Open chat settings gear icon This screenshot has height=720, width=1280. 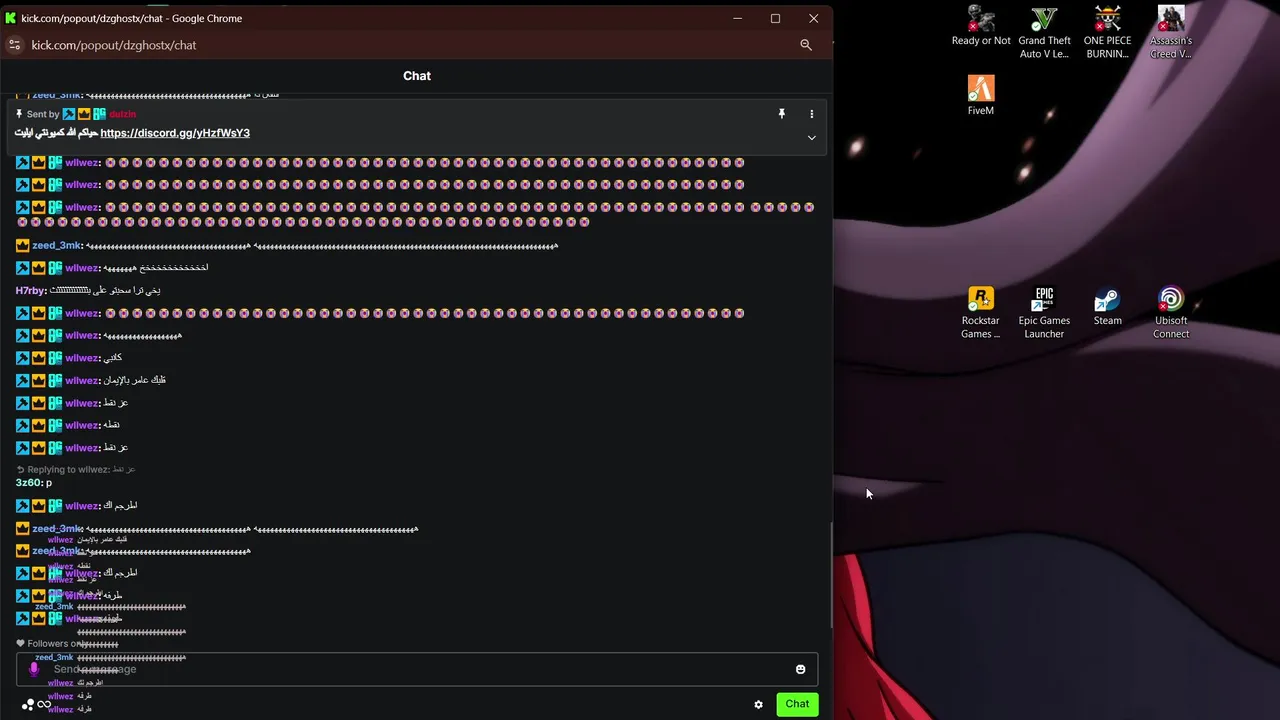[758, 704]
